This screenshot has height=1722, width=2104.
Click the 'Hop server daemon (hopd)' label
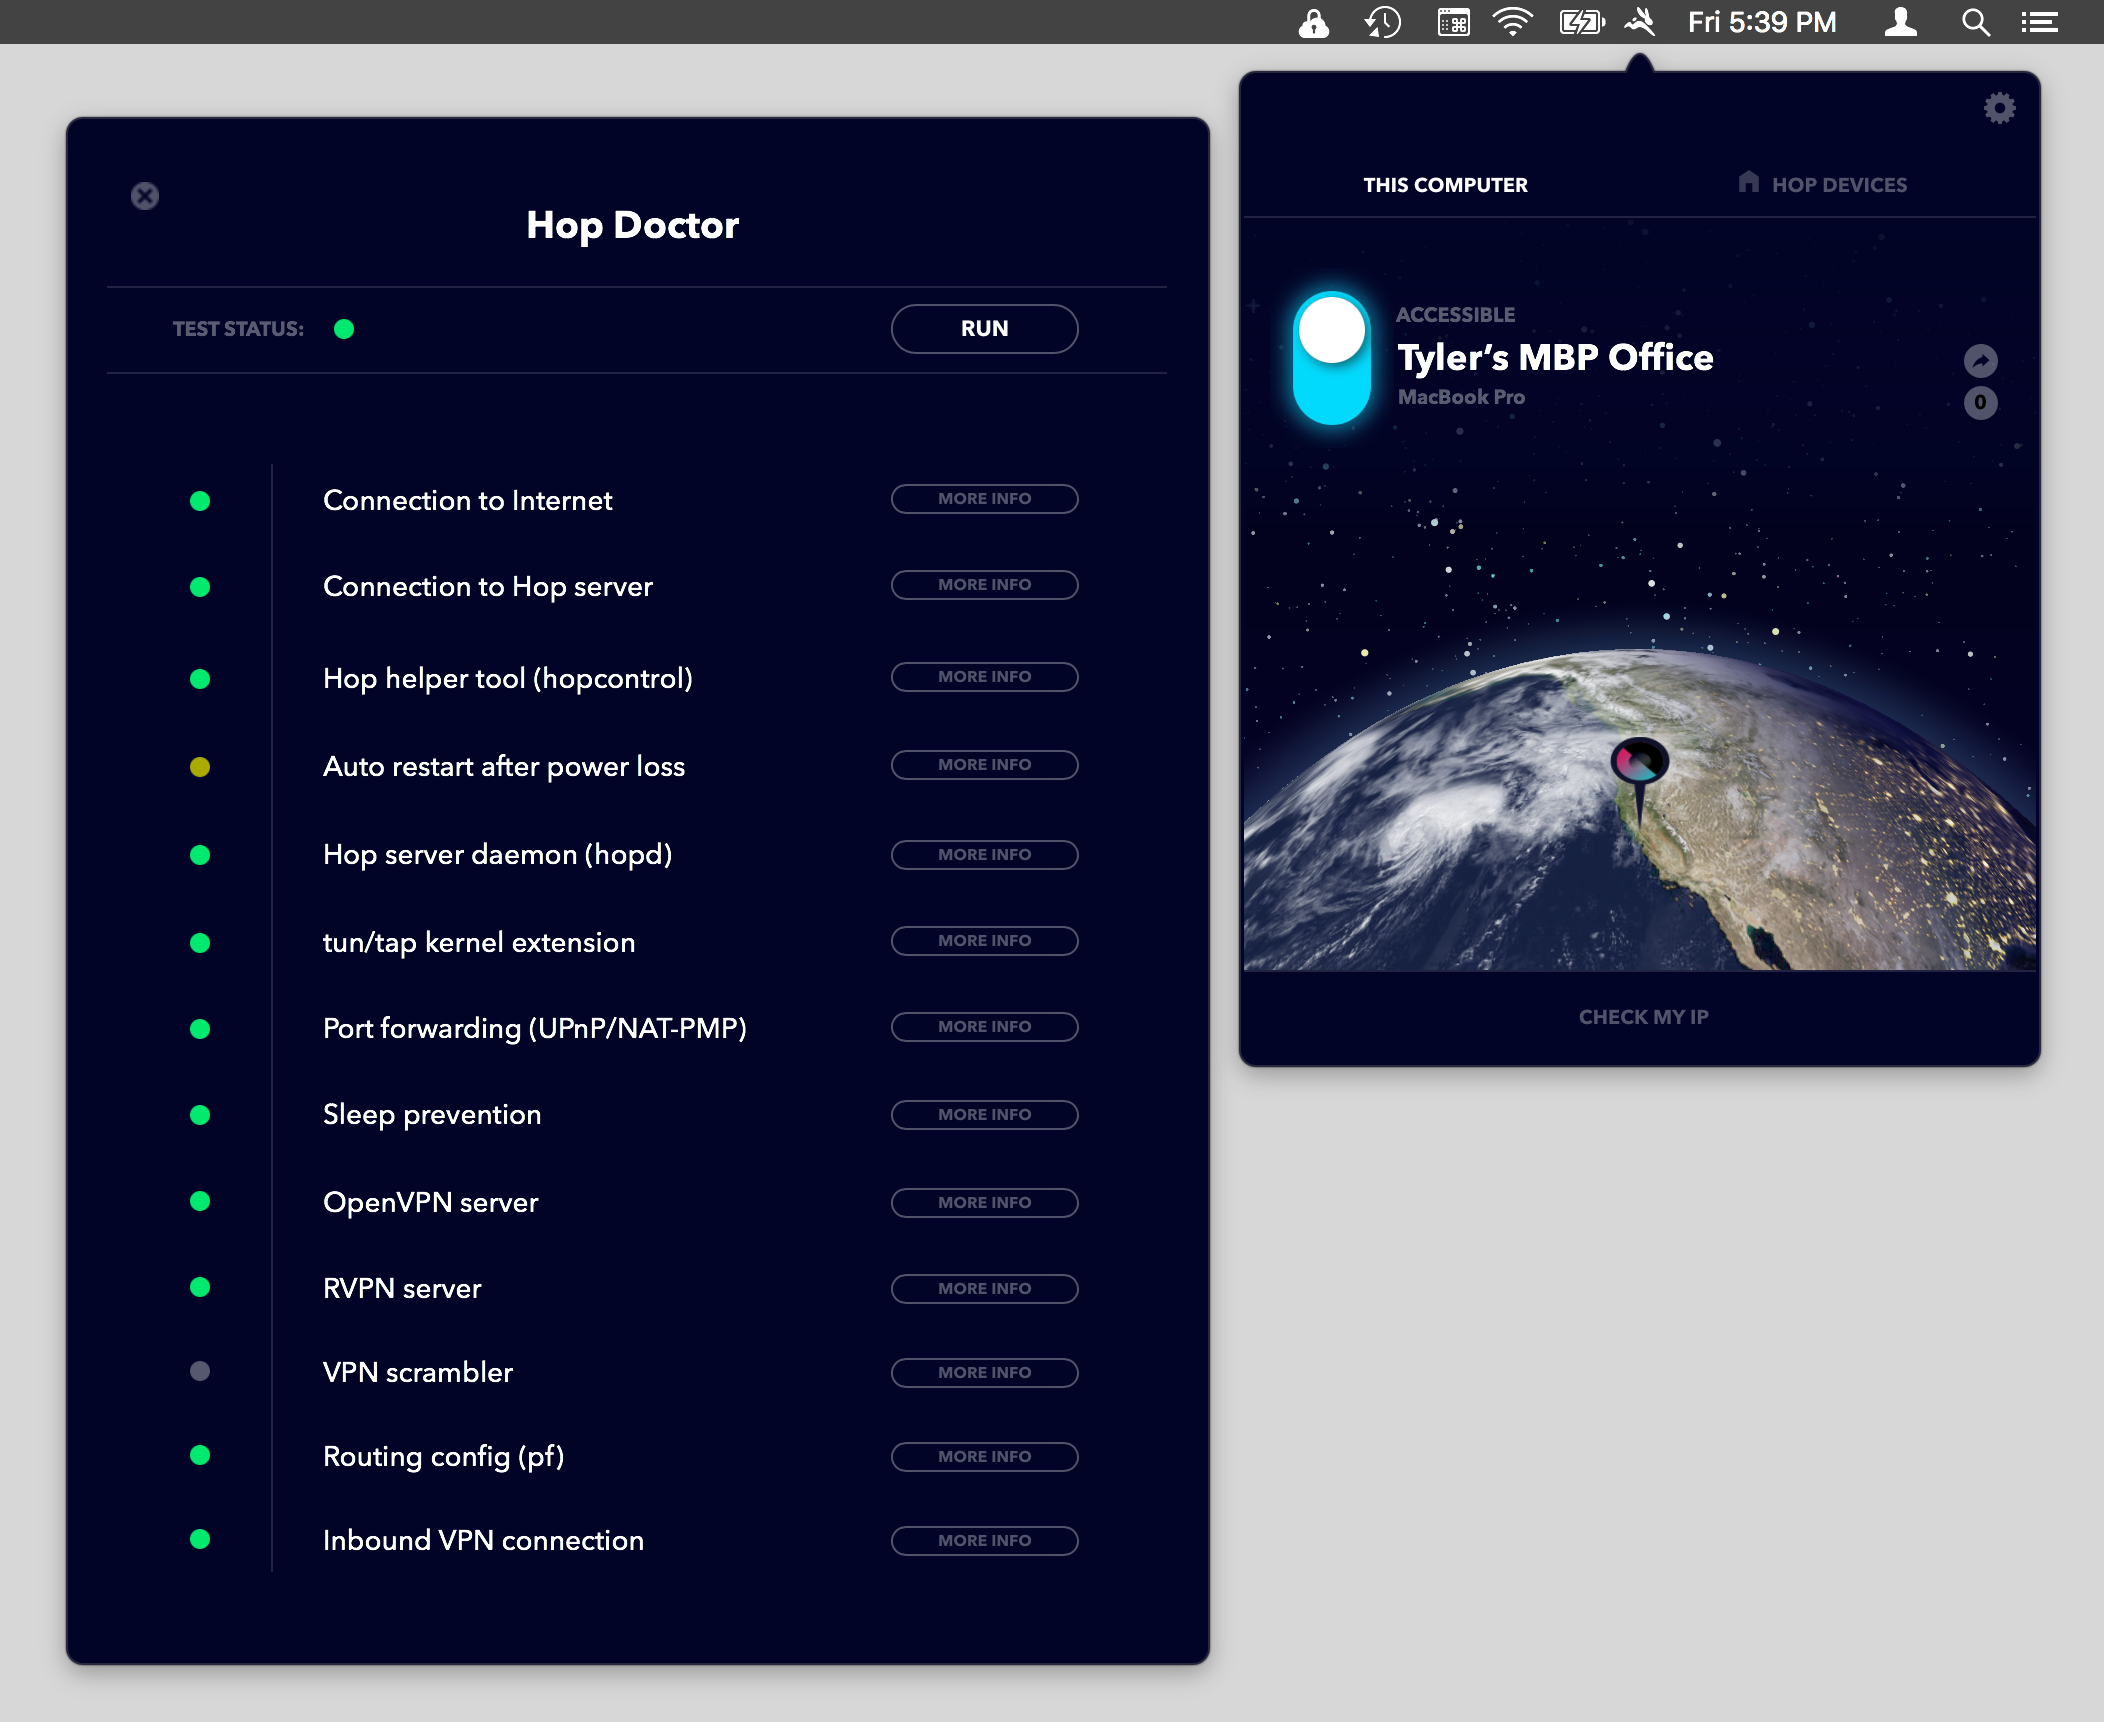pyautogui.click(x=498, y=855)
